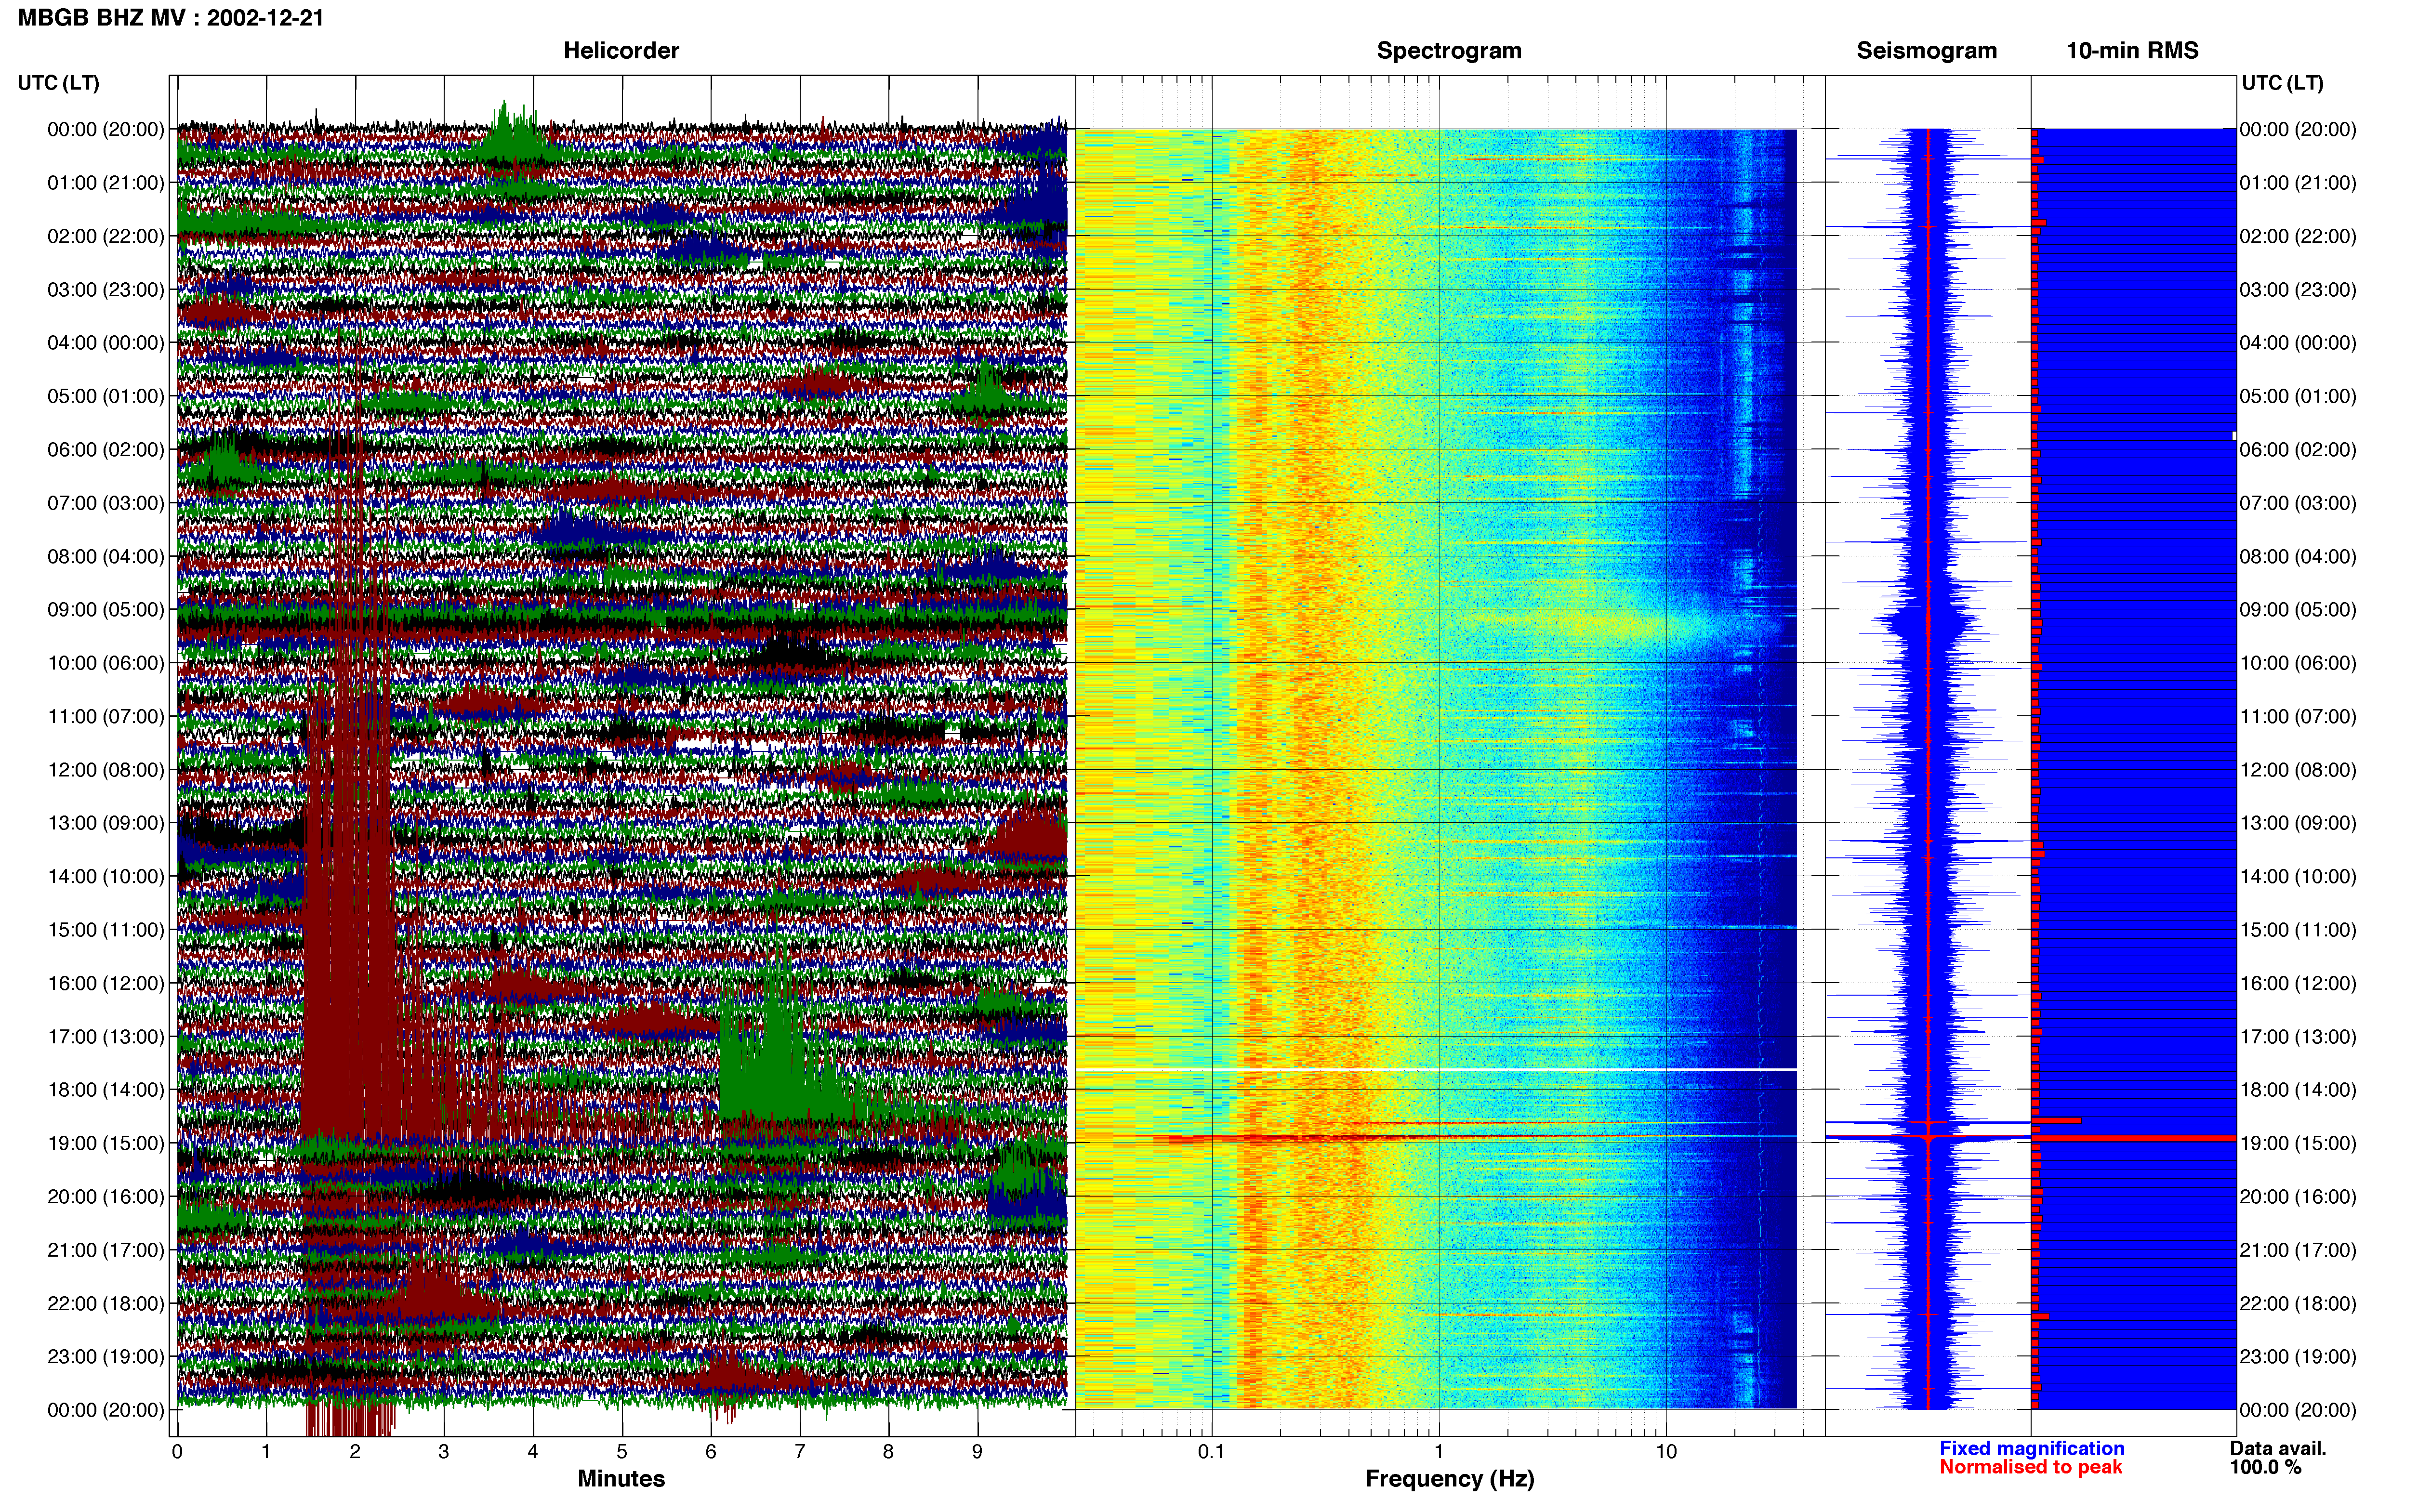Click the 'Seismogram' panel heading

tap(1926, 50)
